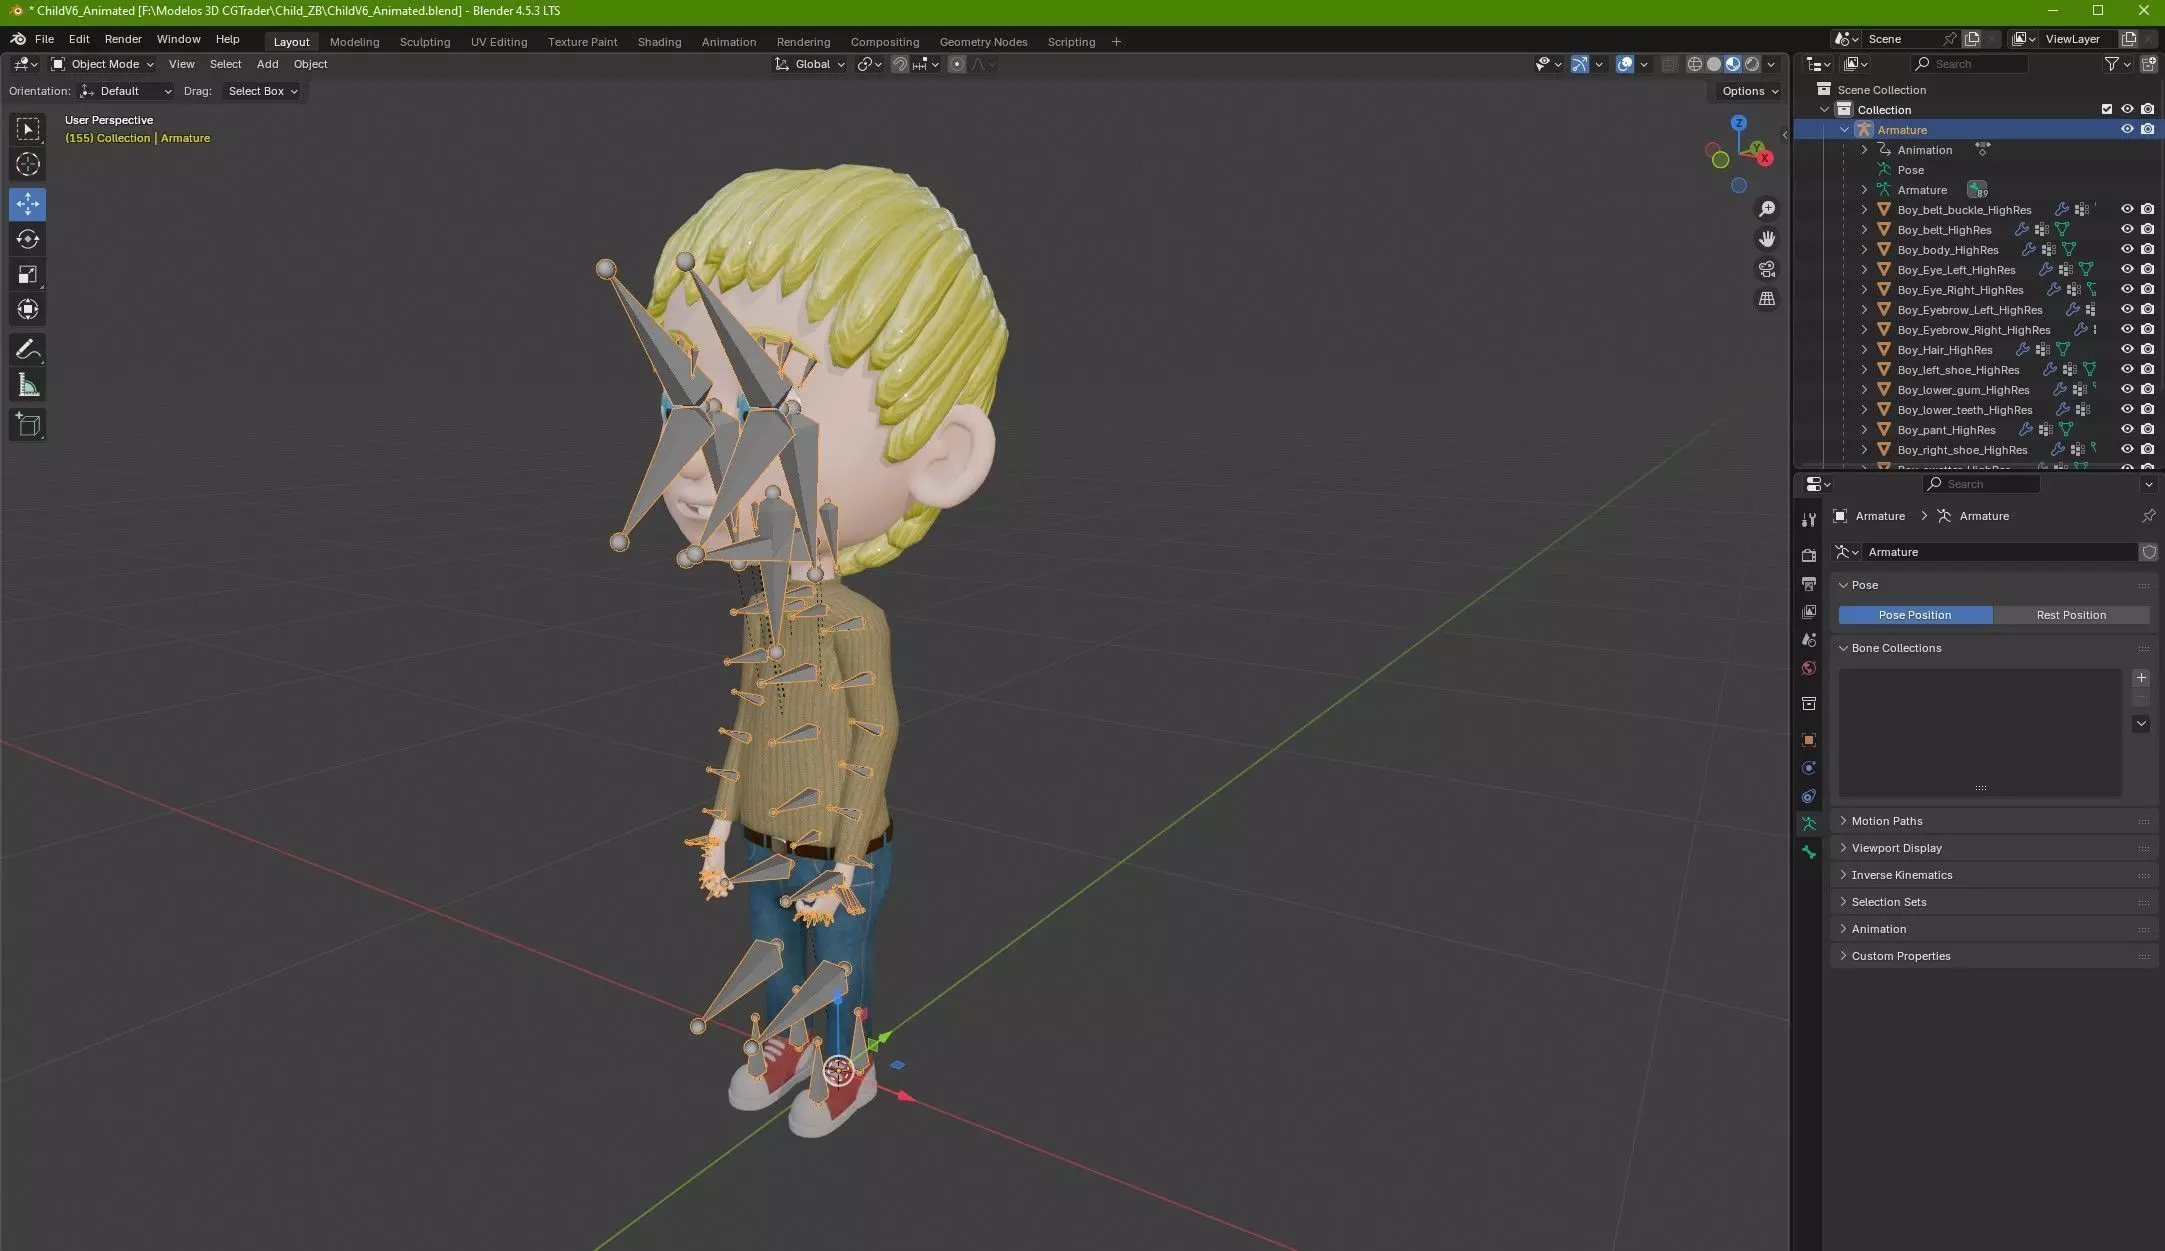Expand the Viewport Display panel
2165x1251 pixels.
coord(1994,848)
